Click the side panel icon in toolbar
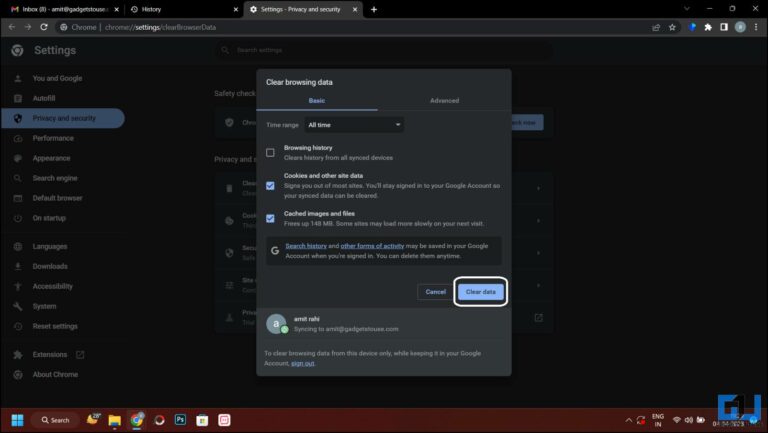The image size is (768, 433). point(723,27)
